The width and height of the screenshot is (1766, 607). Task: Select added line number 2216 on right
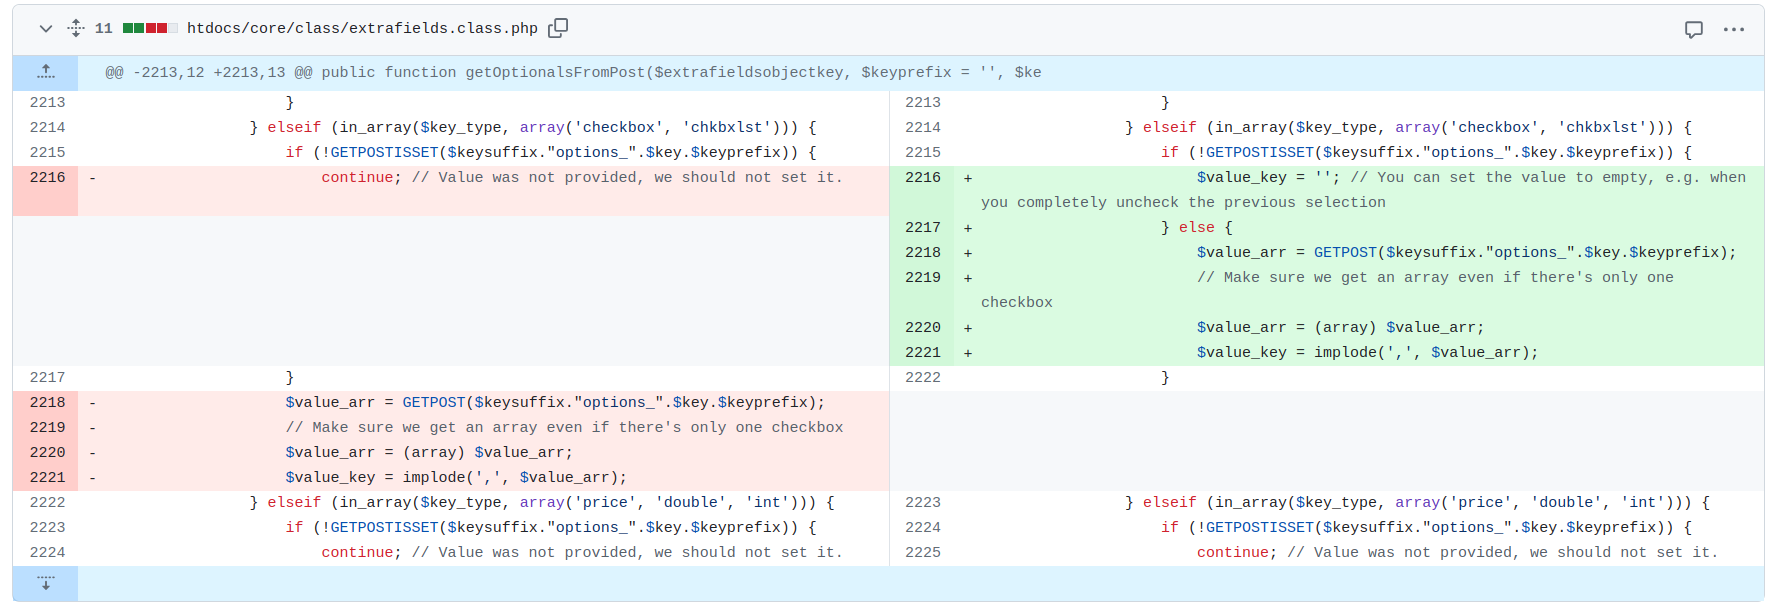pos(922,177)
